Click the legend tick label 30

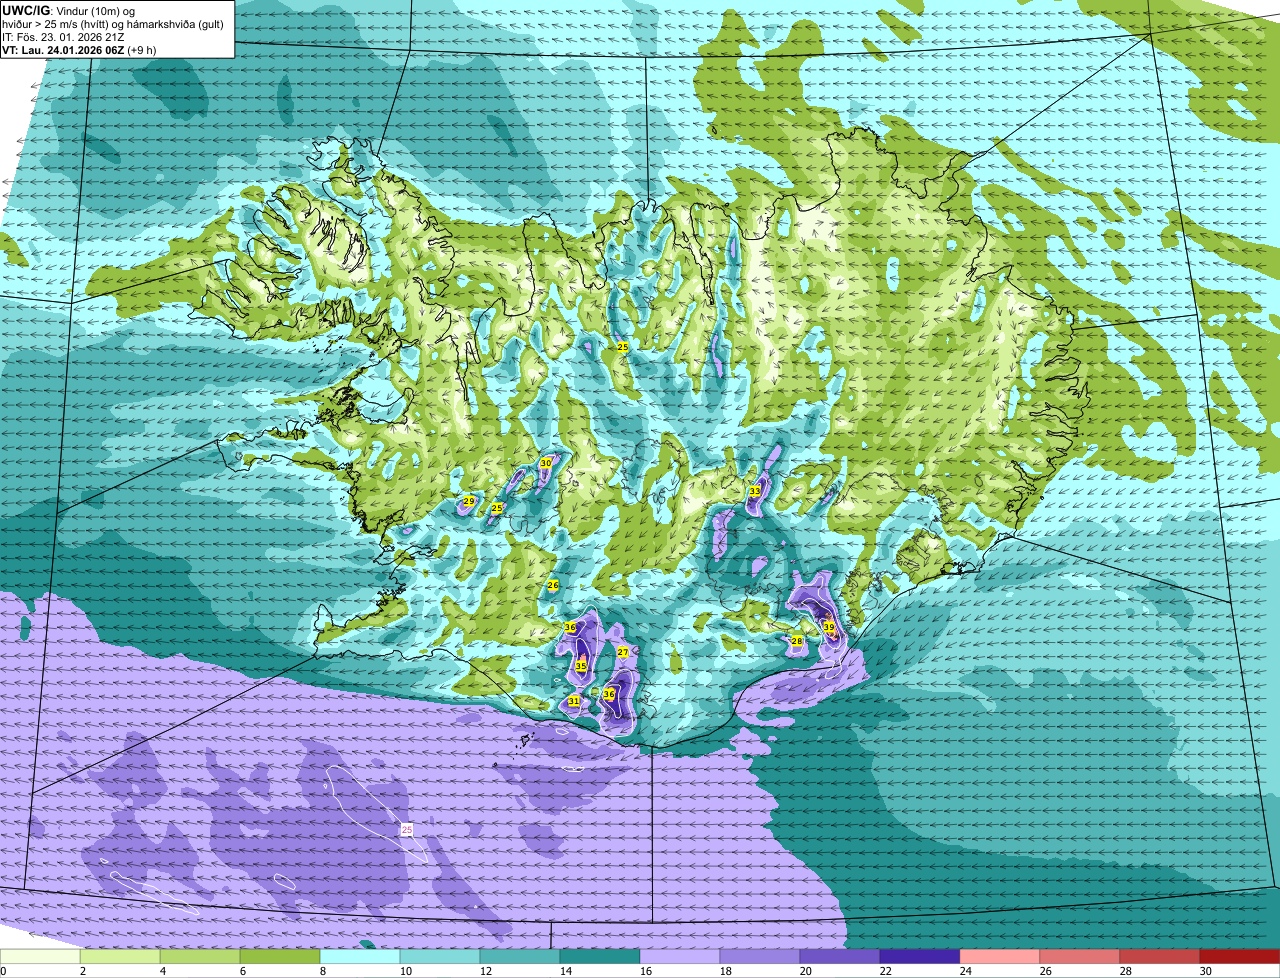pos(1206,971)
